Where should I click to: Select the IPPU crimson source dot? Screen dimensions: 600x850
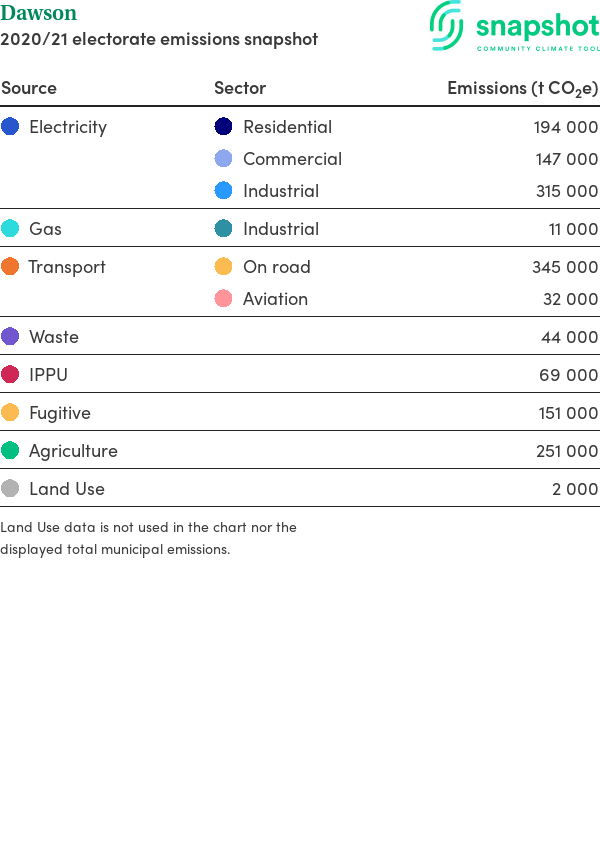point(10,374)
